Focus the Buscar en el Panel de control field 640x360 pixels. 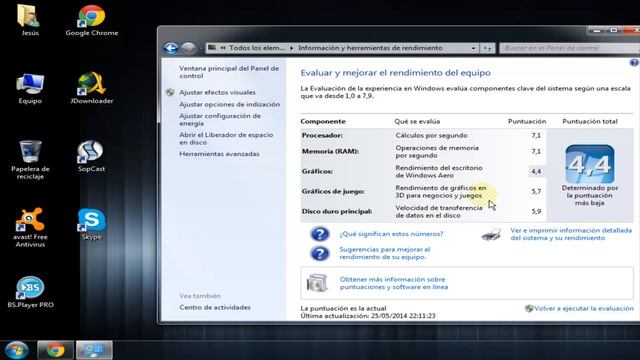point(569,48)
